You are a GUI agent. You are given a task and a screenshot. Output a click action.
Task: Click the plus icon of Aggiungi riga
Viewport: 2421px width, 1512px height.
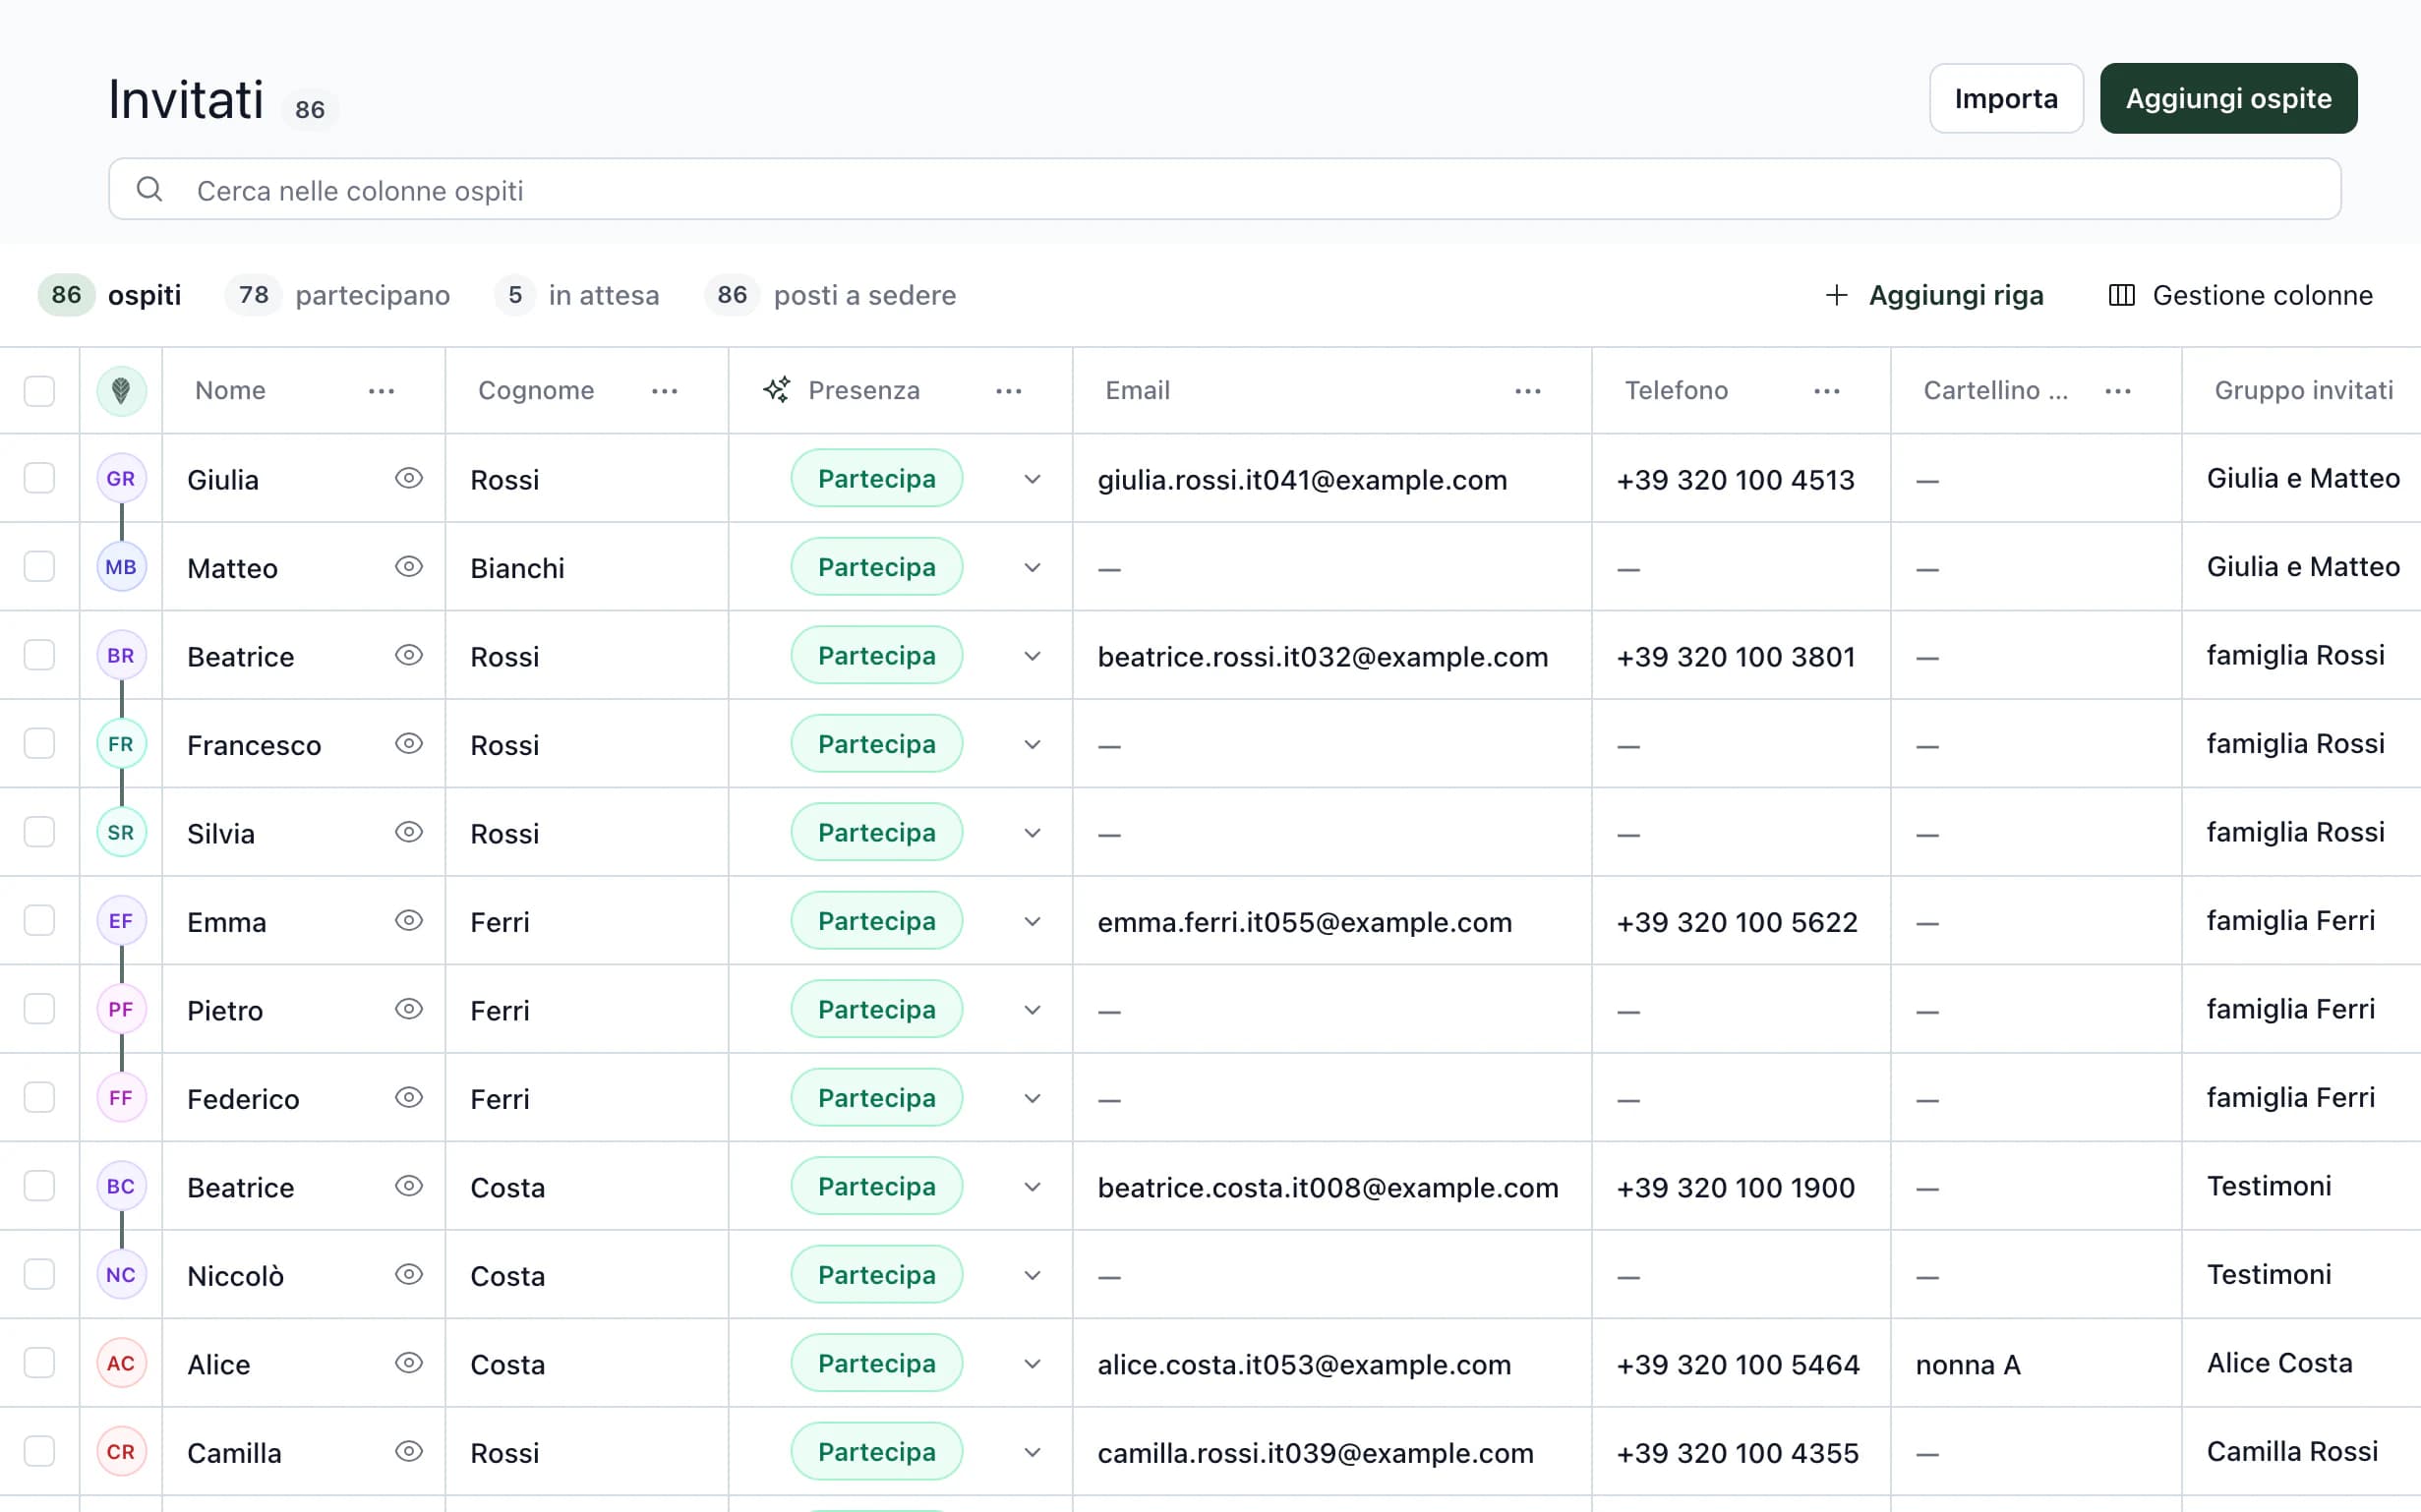pos(1836,295)
